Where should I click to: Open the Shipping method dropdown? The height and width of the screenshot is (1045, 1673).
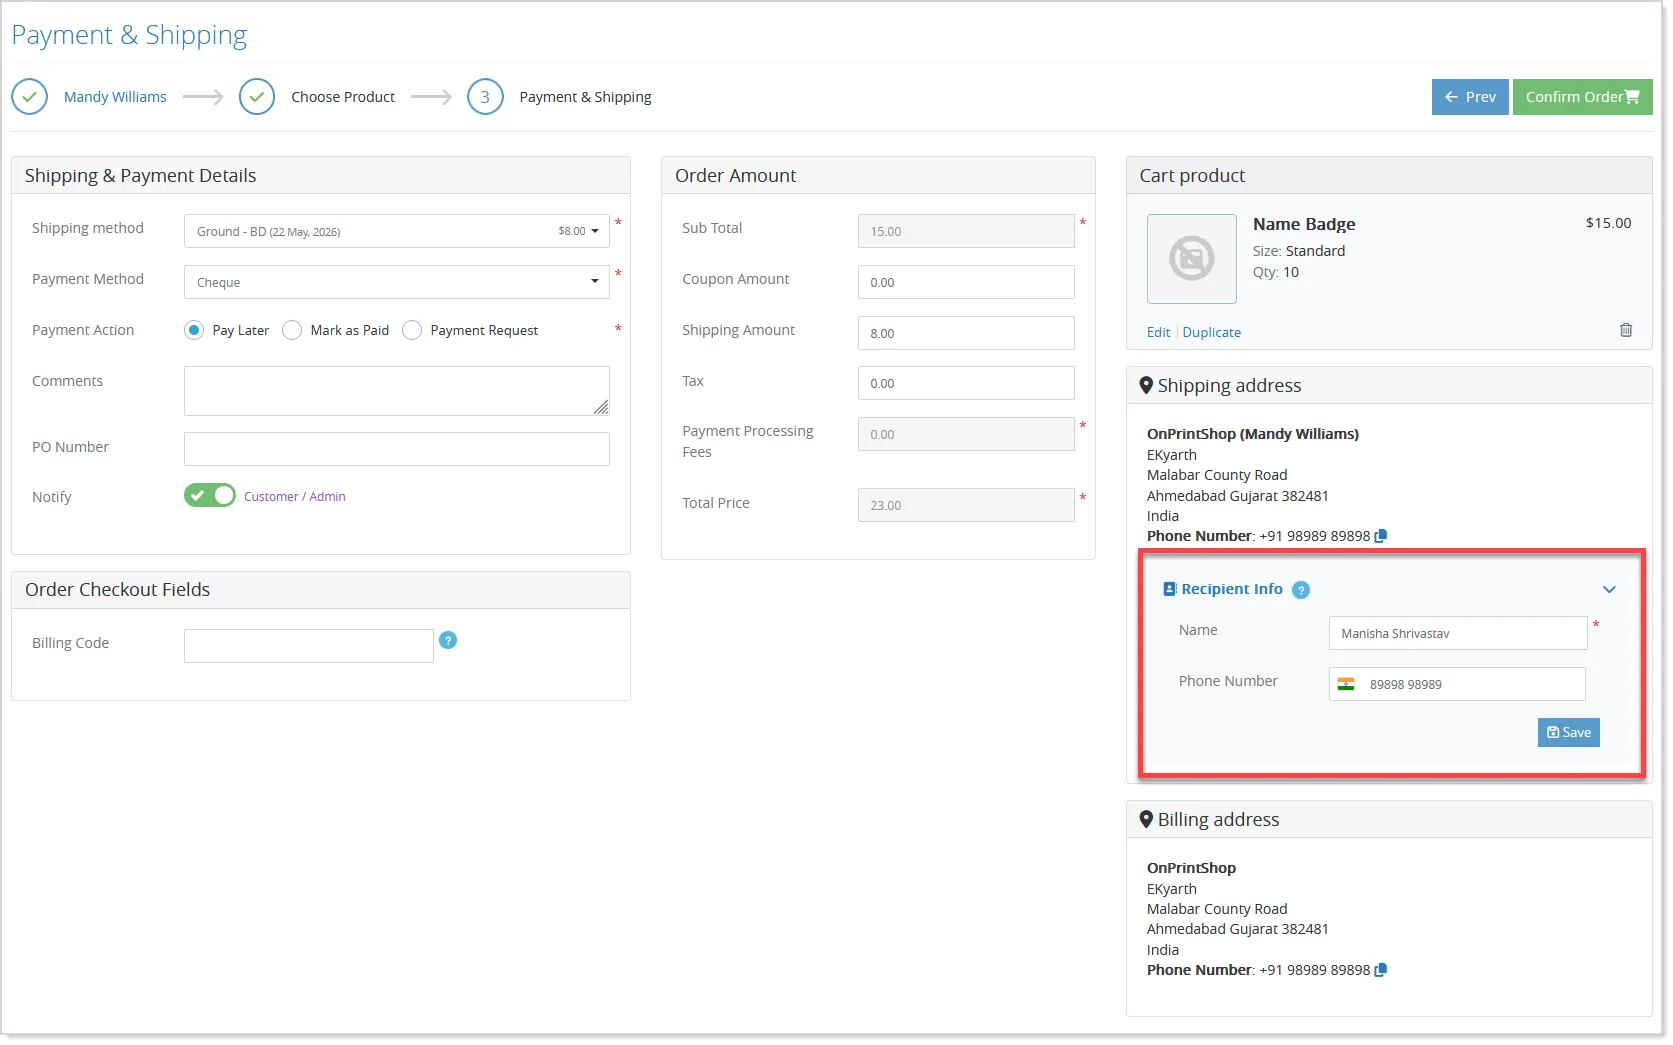tap(397, 231)
